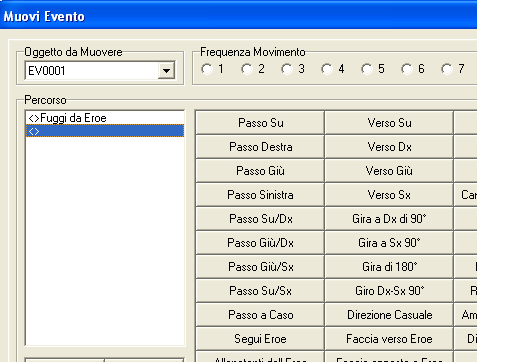Viewport: 512px width, 362px height.
Task: Click the Verso Dx button
Action: (389, 147)
